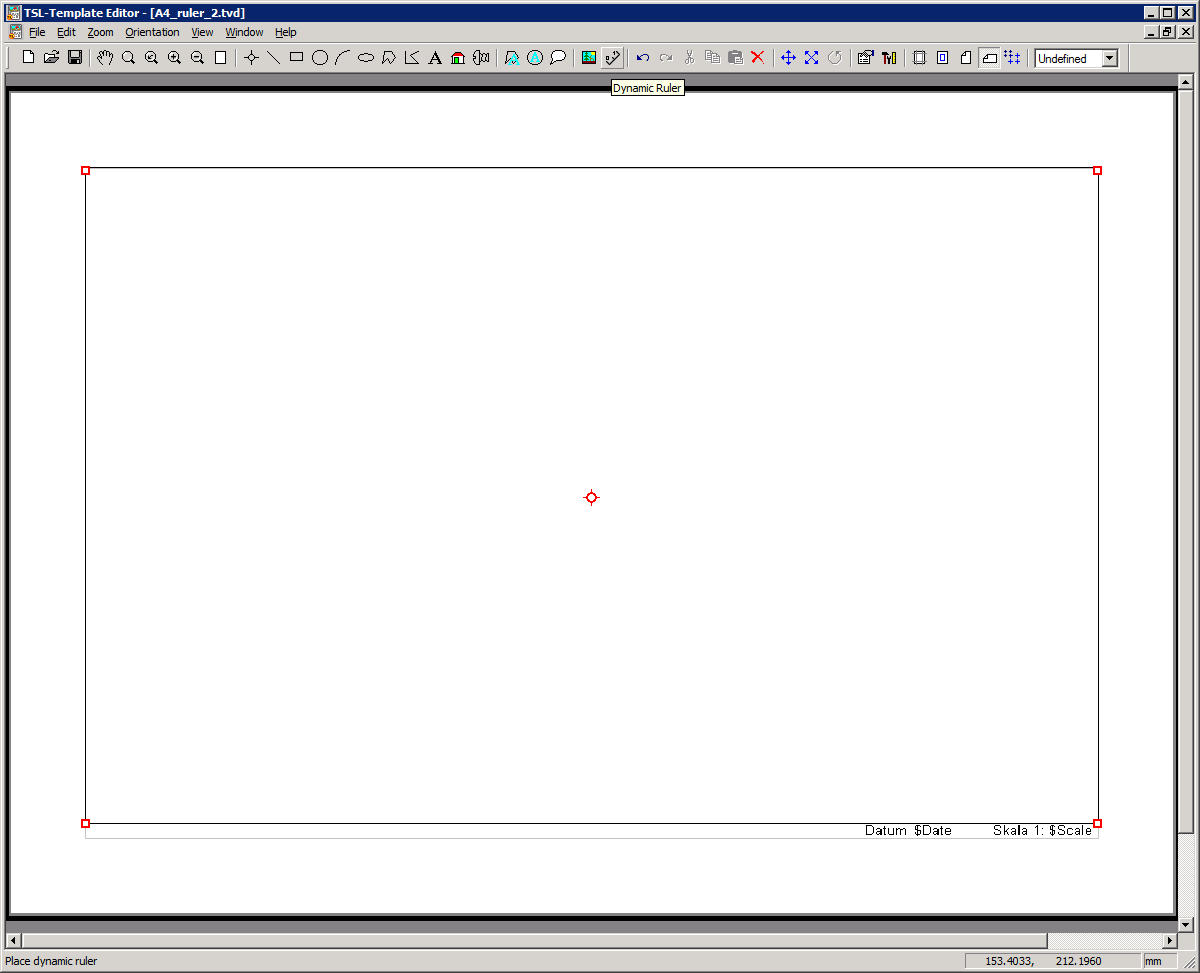This screenshot has height=973, width=1200.
Task: Click the top-left red frame handle
Action: (85, 170)
